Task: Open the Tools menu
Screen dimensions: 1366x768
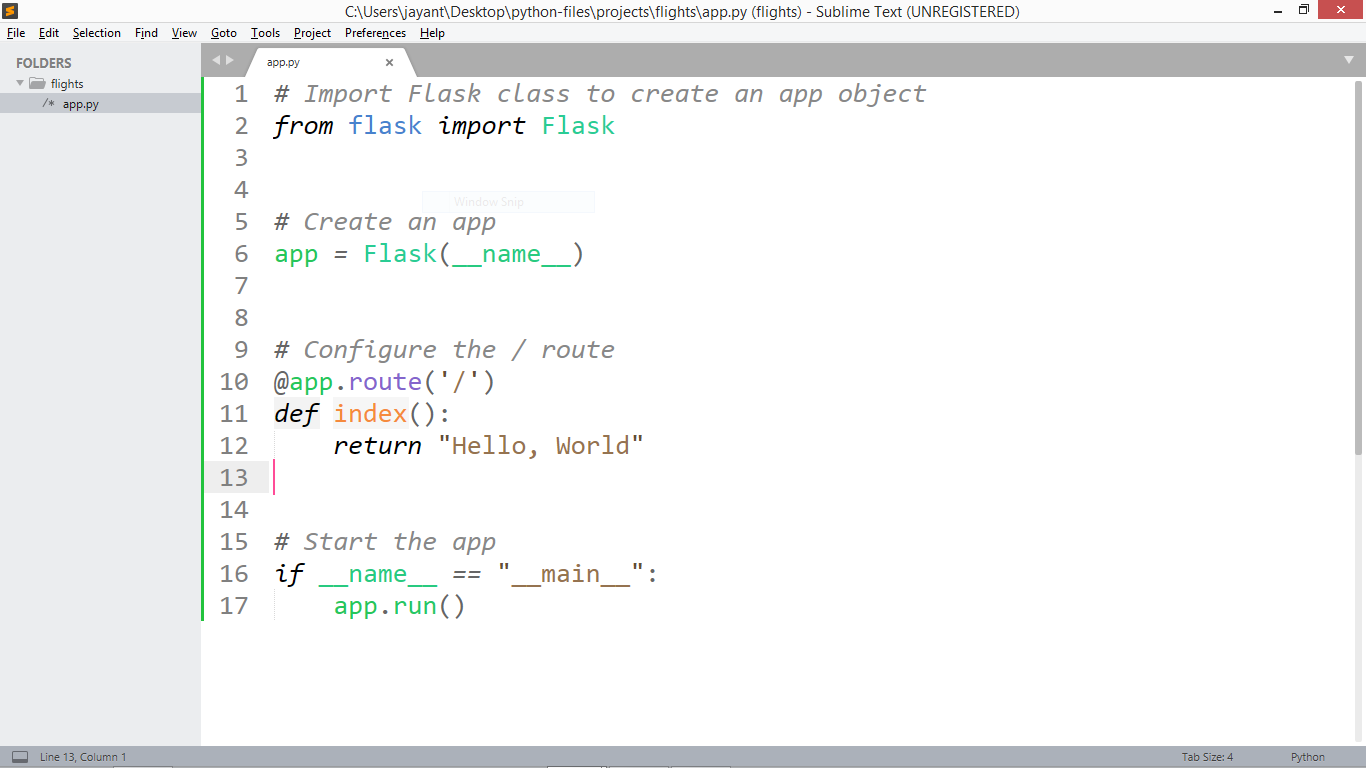Action: tap(265, 33)
